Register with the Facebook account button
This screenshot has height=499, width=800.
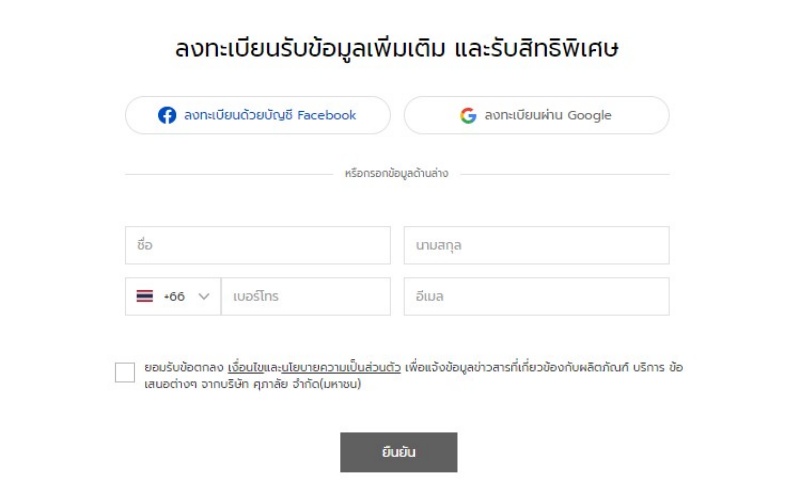coord(257,115)
